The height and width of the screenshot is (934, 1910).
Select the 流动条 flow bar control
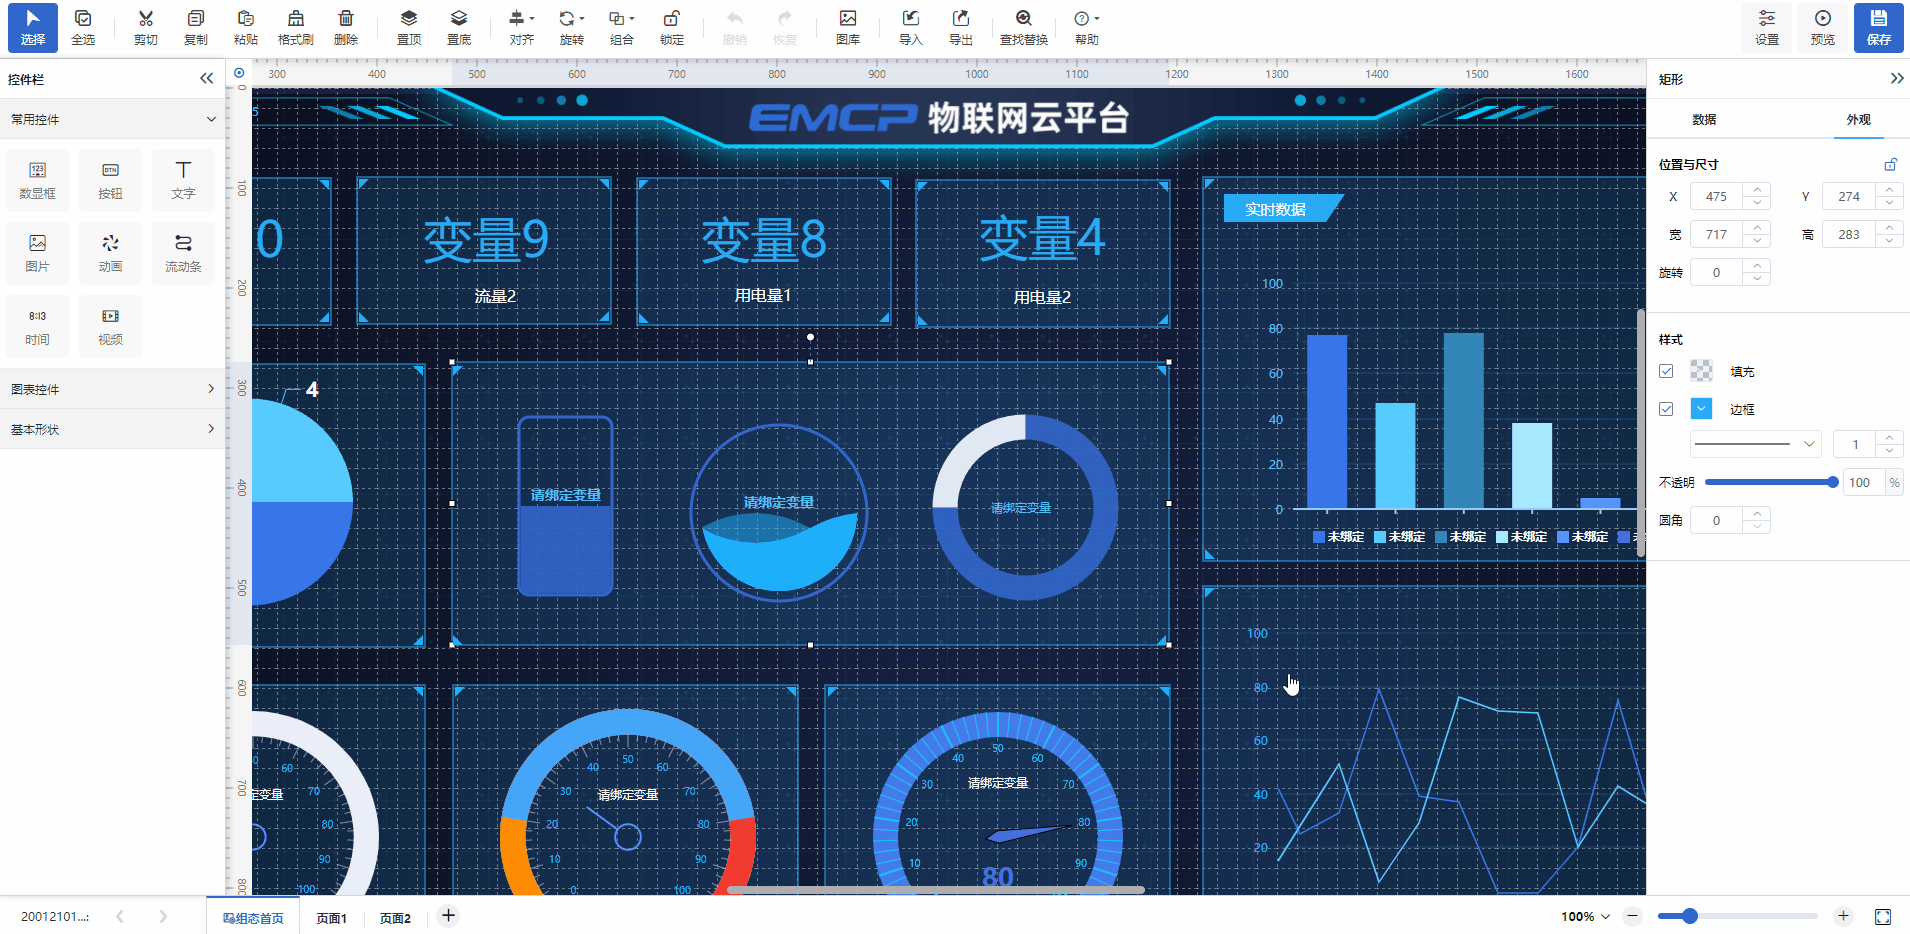point(184,253)
